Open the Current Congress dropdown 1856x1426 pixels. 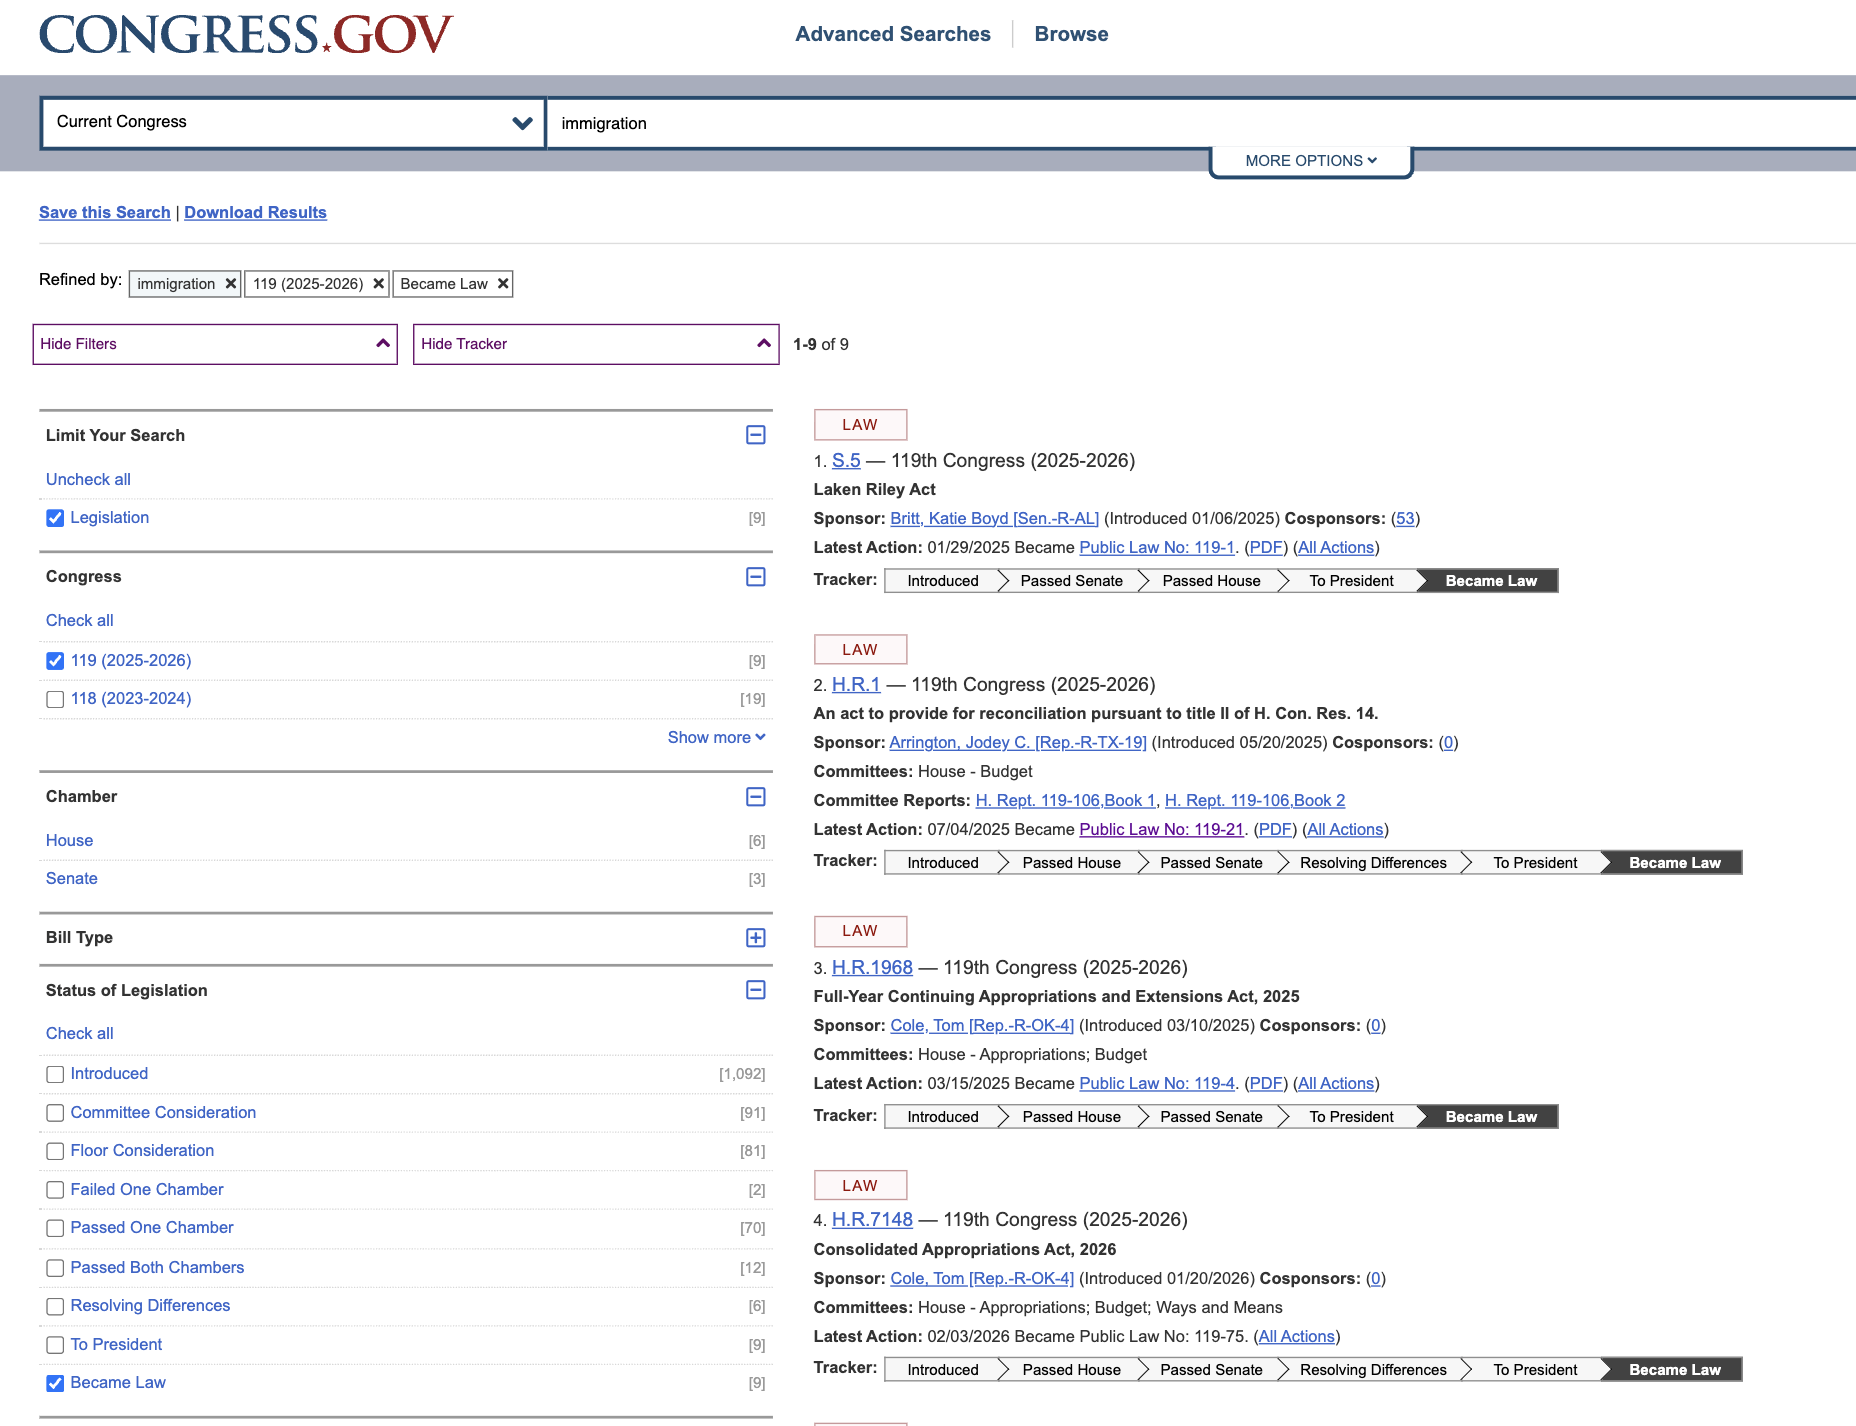[x=292, y=122]
